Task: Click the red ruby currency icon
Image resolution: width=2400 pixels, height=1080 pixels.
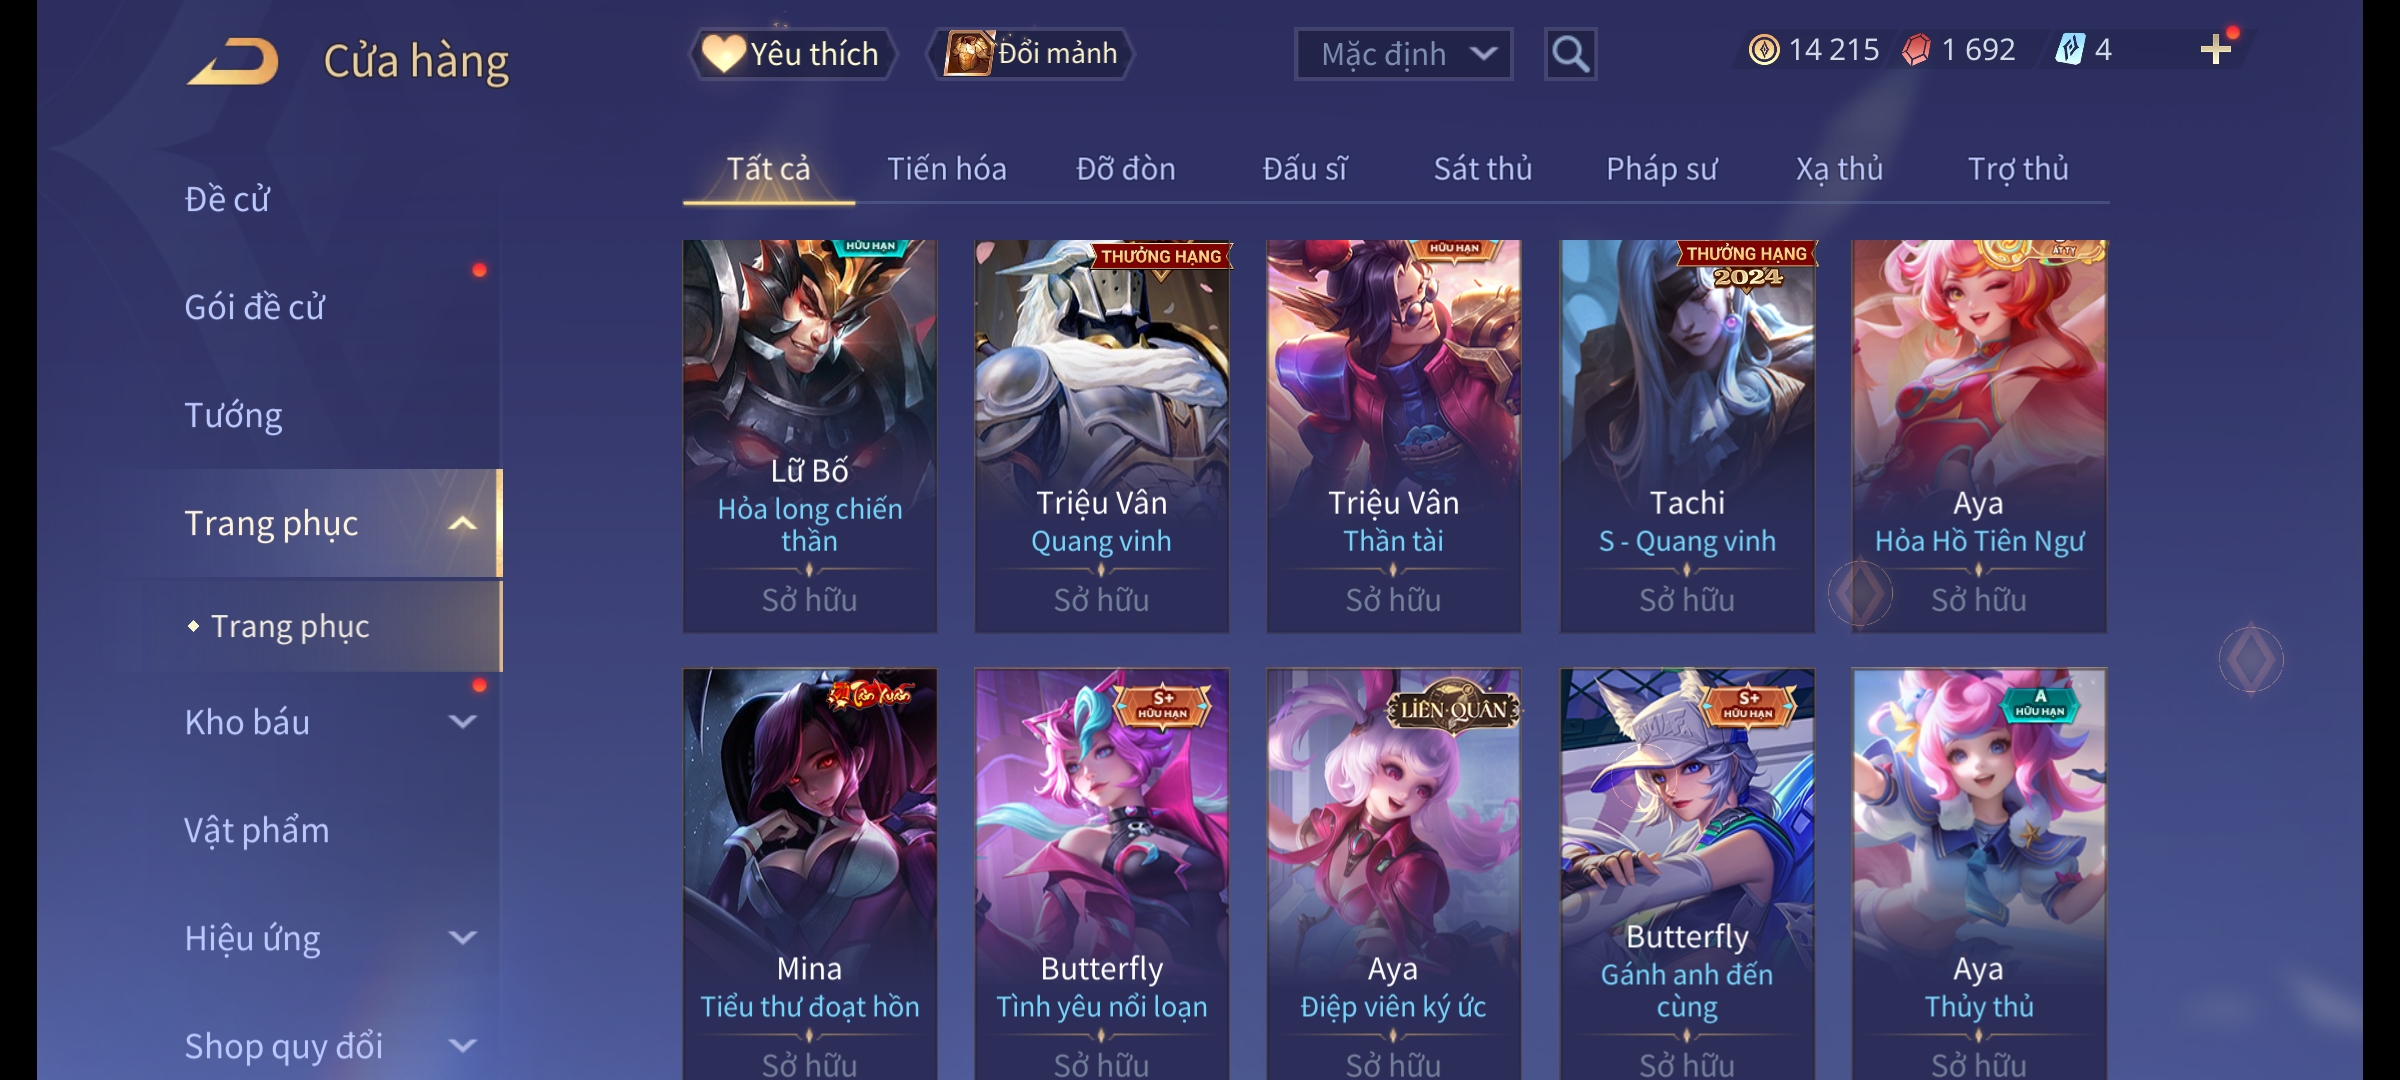Action: click(1916, 50)
